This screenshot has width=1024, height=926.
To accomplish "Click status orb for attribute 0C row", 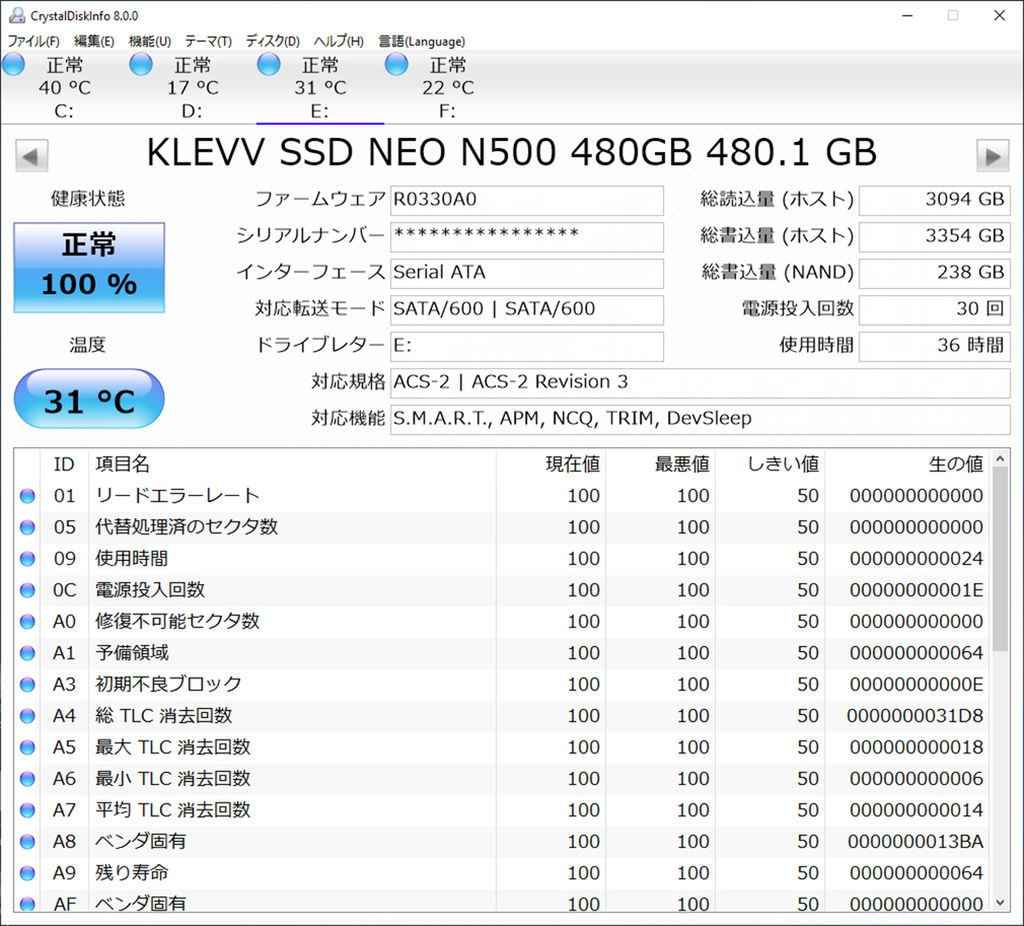I will pyautogui.click(x=27, y=590).
